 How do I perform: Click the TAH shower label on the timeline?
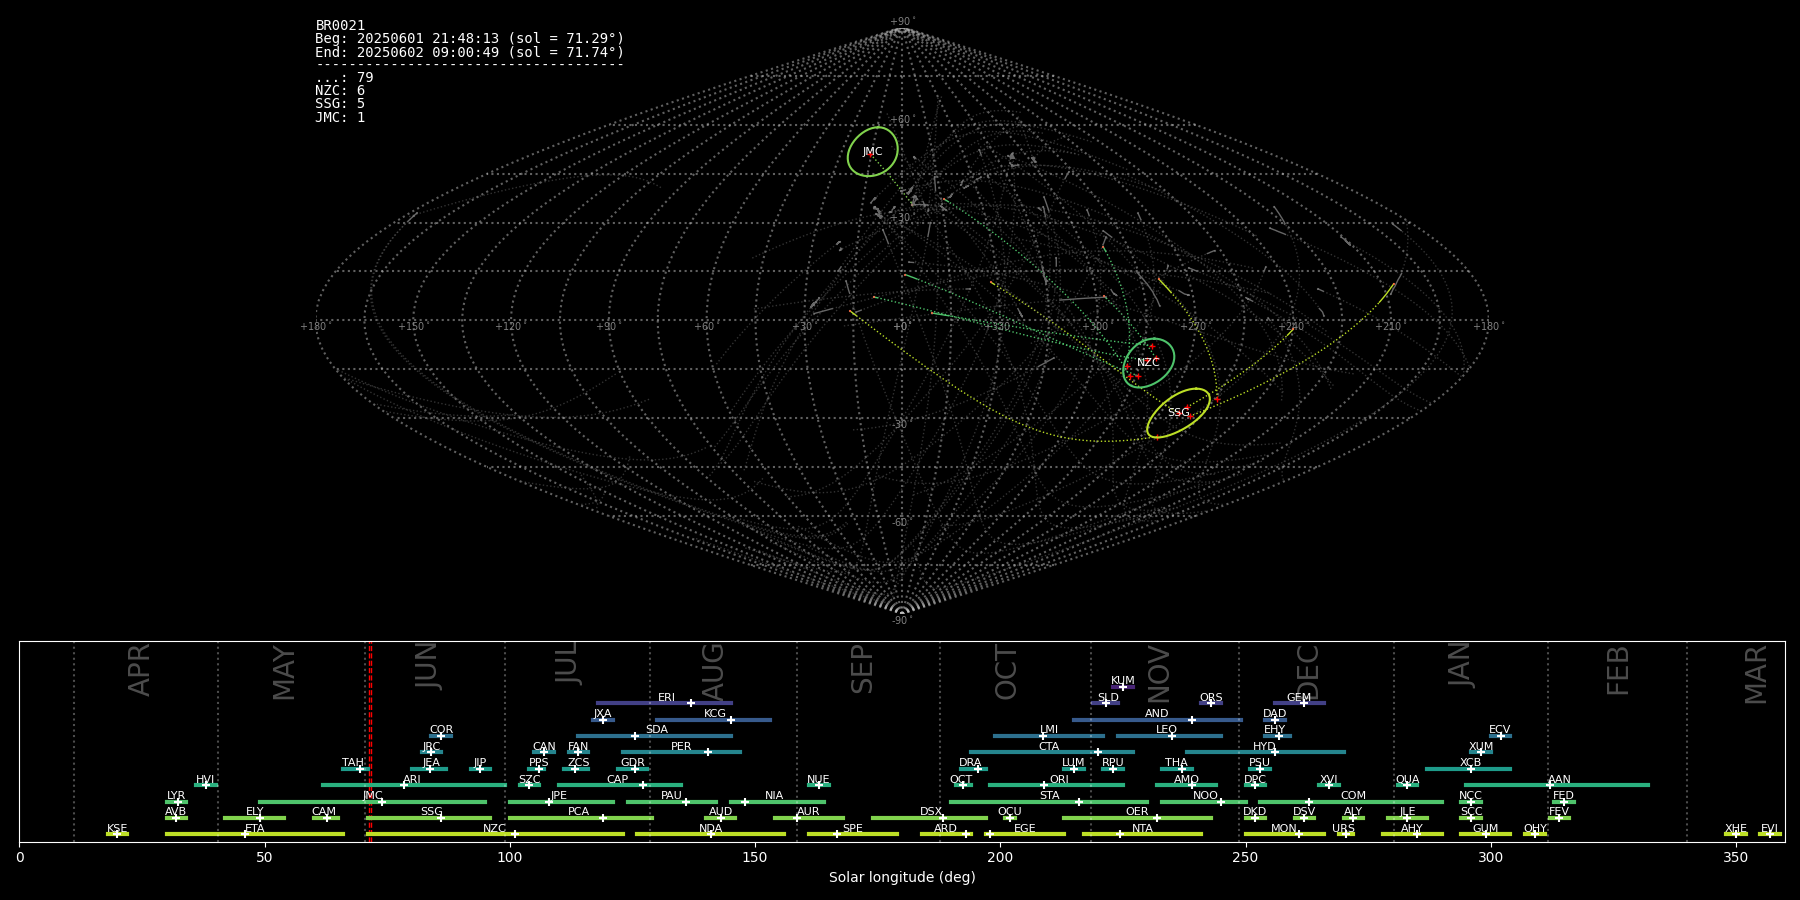coord(353,763)
